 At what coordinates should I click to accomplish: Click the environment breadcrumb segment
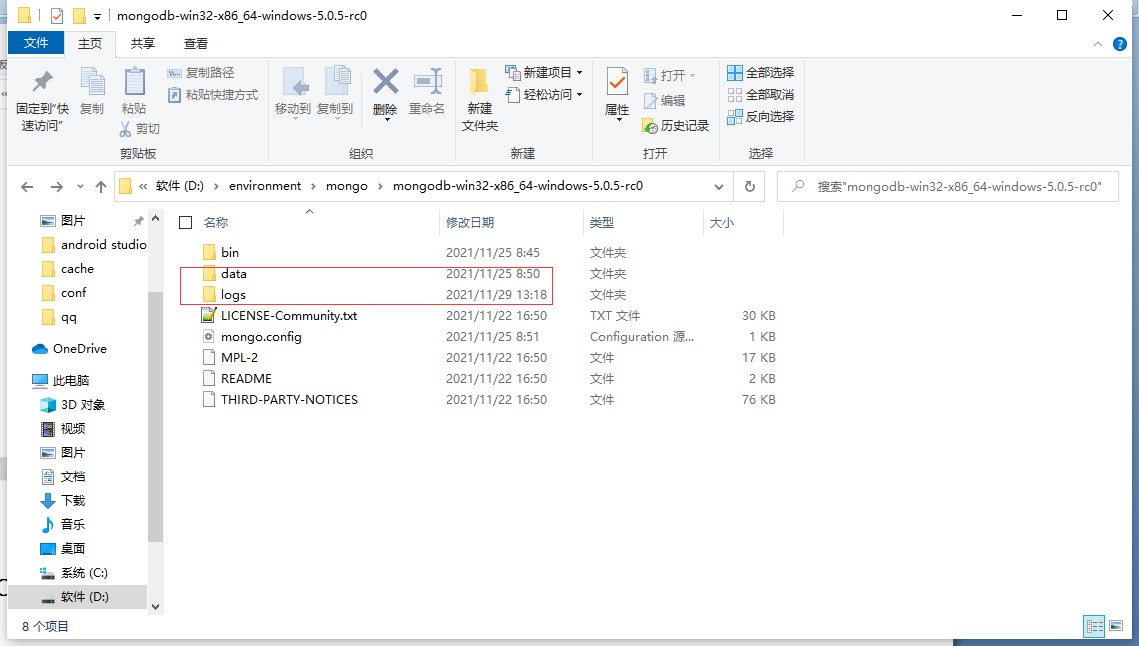click(264, 186)
